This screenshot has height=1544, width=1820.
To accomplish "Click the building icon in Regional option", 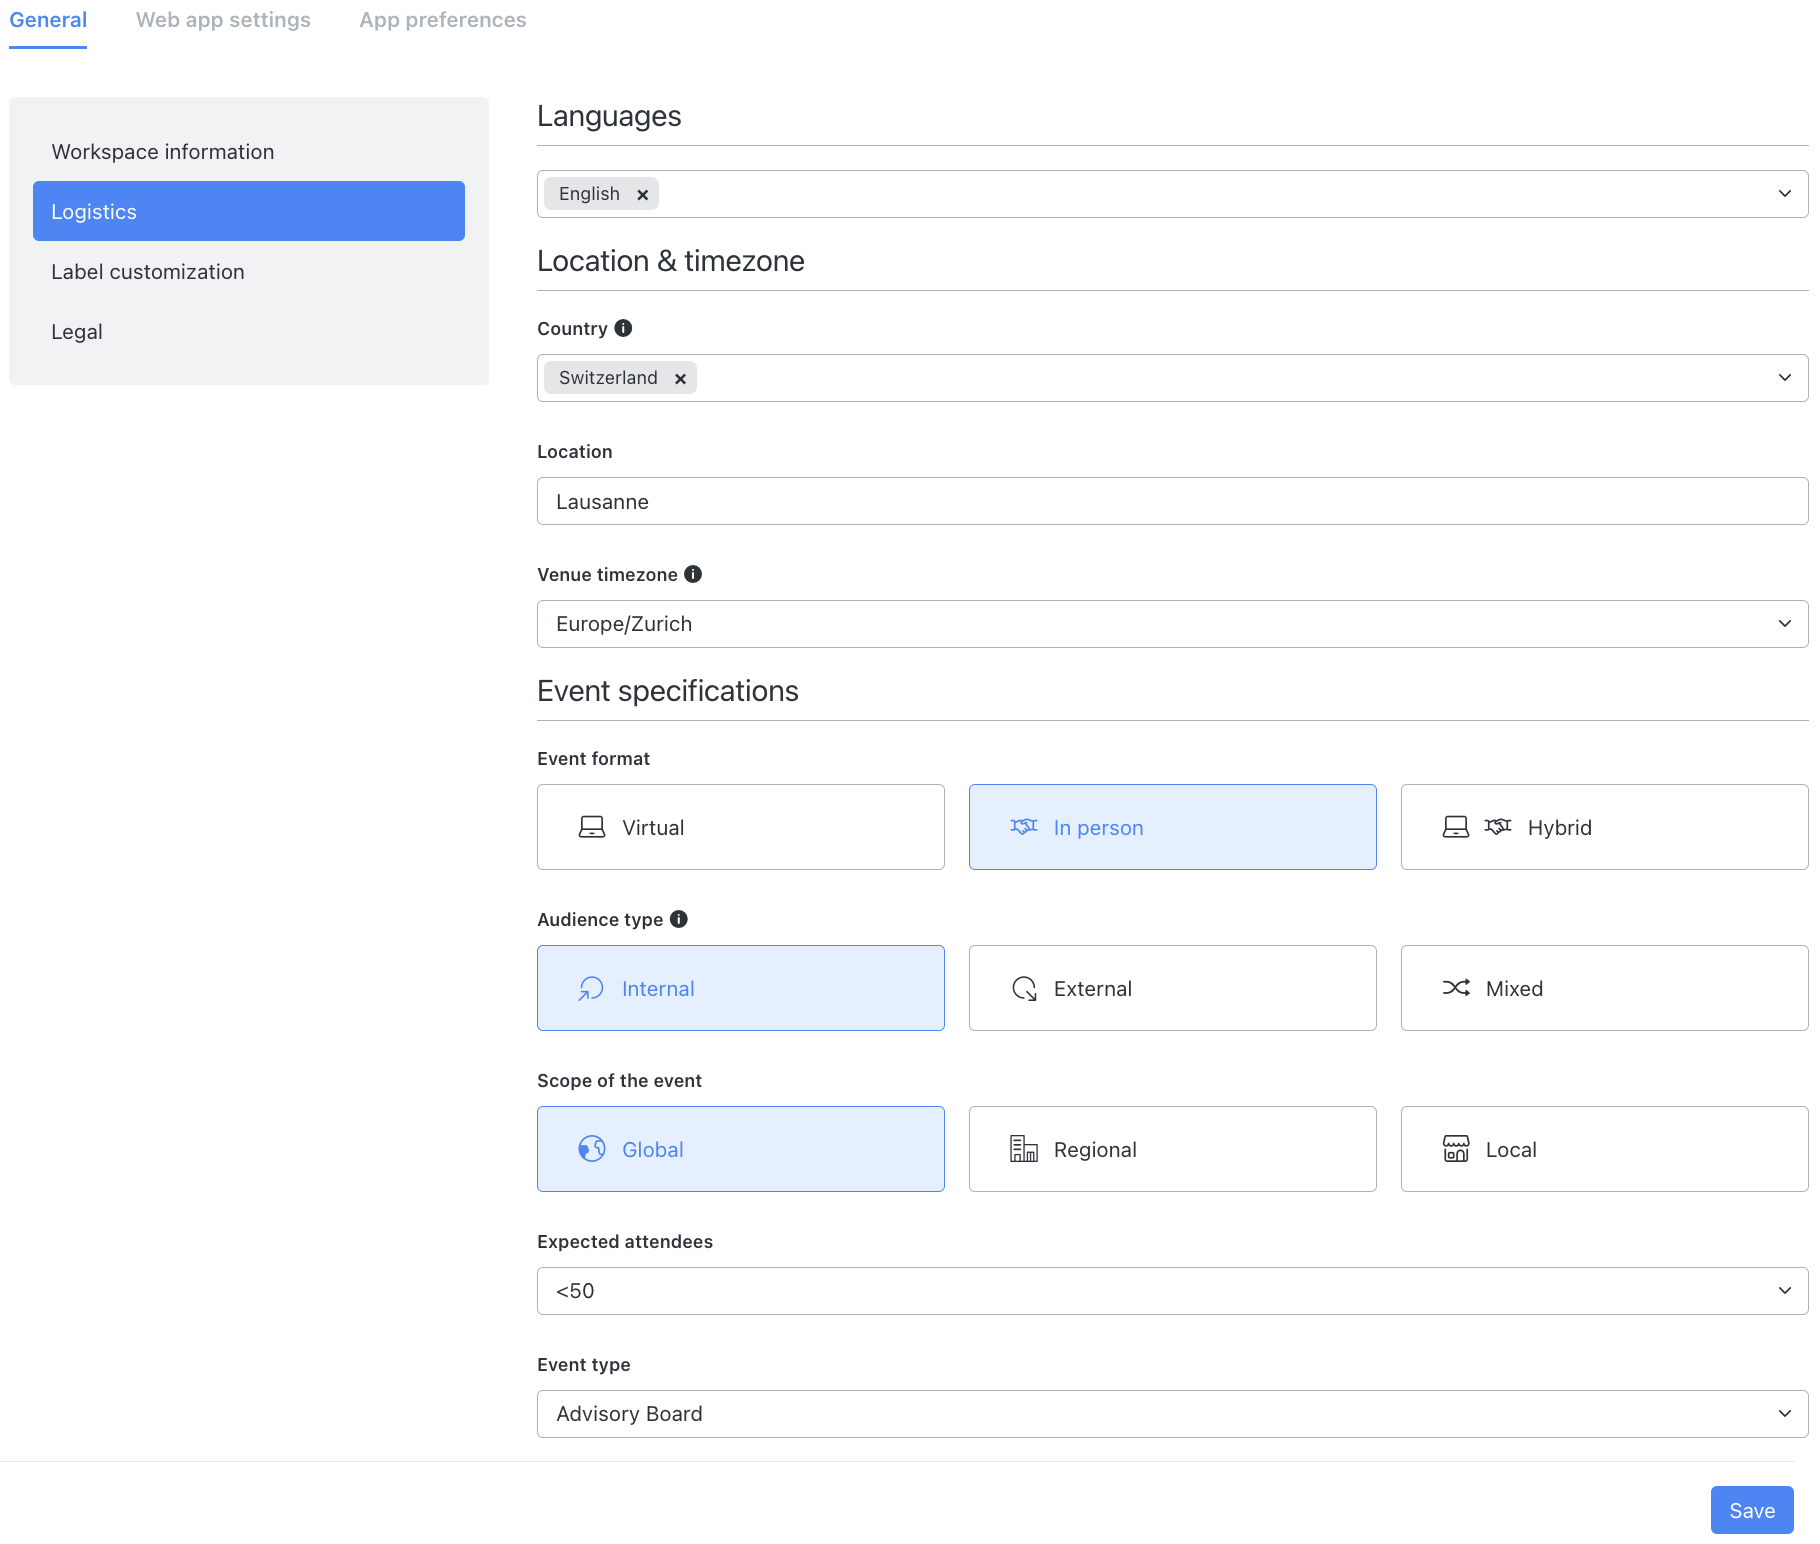I will 1023,1149.
